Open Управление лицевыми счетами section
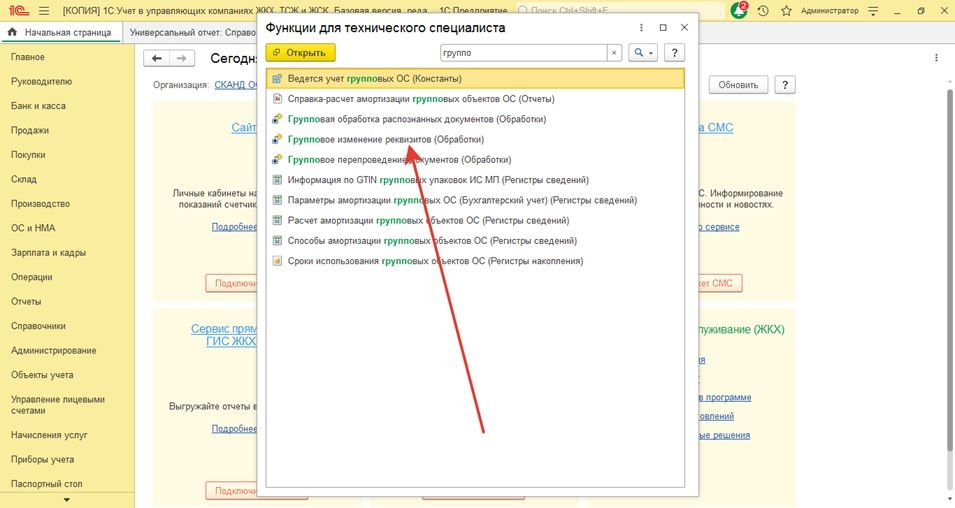The image size is (955, 508). point(58,404)
